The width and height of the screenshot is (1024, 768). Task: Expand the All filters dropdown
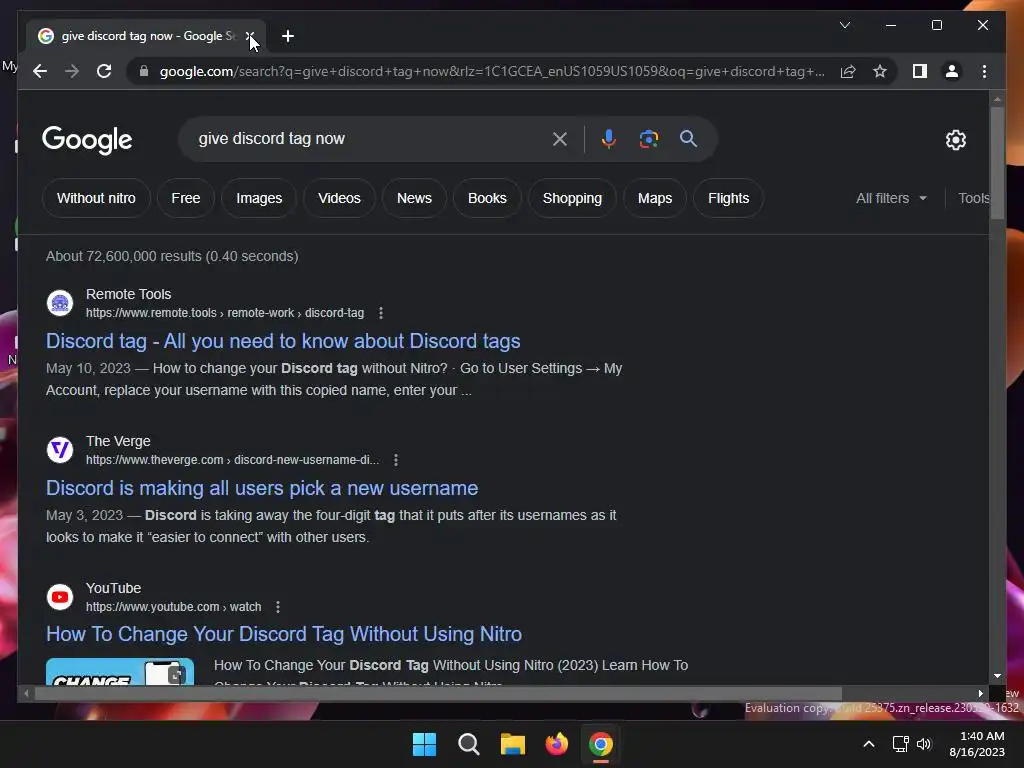(x=891, y=198)
